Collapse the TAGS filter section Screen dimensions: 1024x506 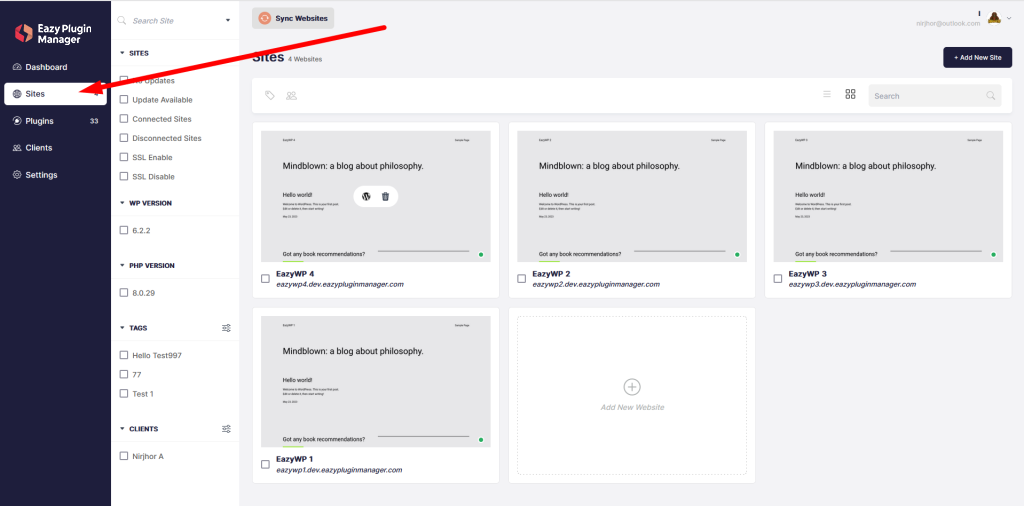122,328
